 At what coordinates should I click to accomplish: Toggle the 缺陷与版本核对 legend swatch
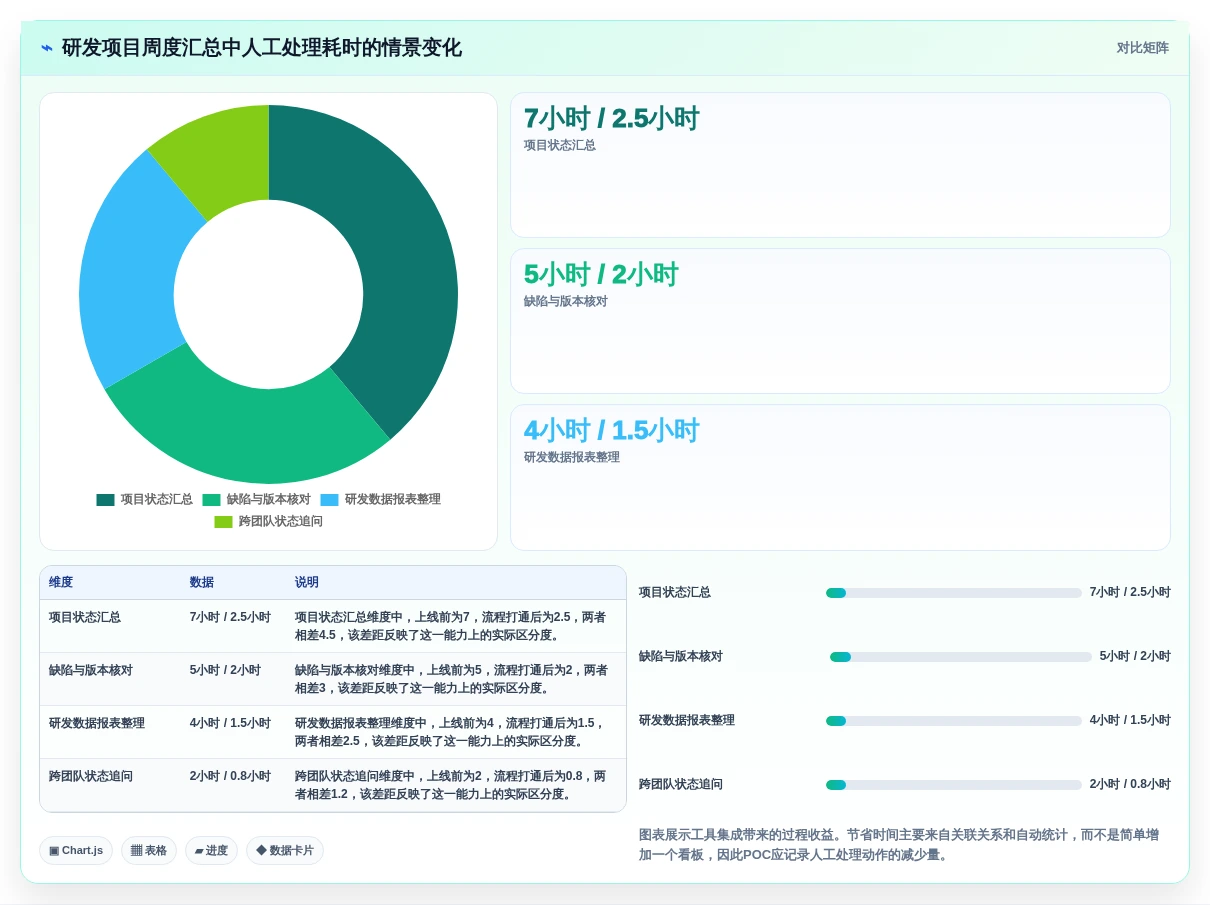tap(211, 500)
